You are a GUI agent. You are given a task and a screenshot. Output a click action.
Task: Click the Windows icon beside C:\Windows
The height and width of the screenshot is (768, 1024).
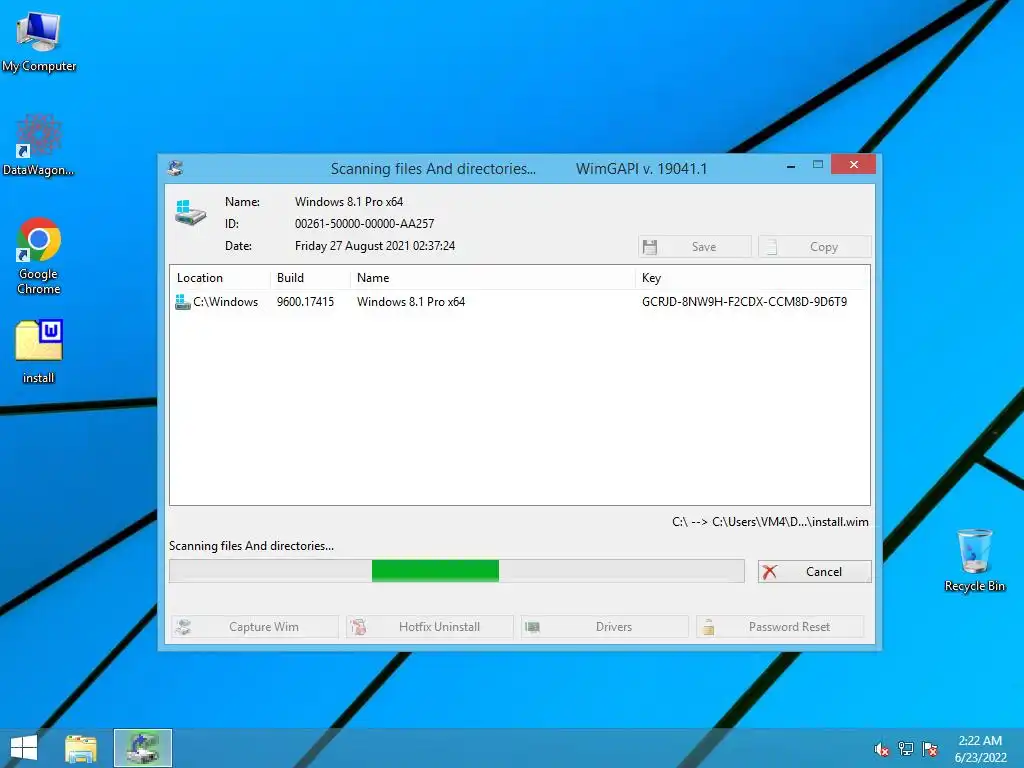(x=183, y=302)
